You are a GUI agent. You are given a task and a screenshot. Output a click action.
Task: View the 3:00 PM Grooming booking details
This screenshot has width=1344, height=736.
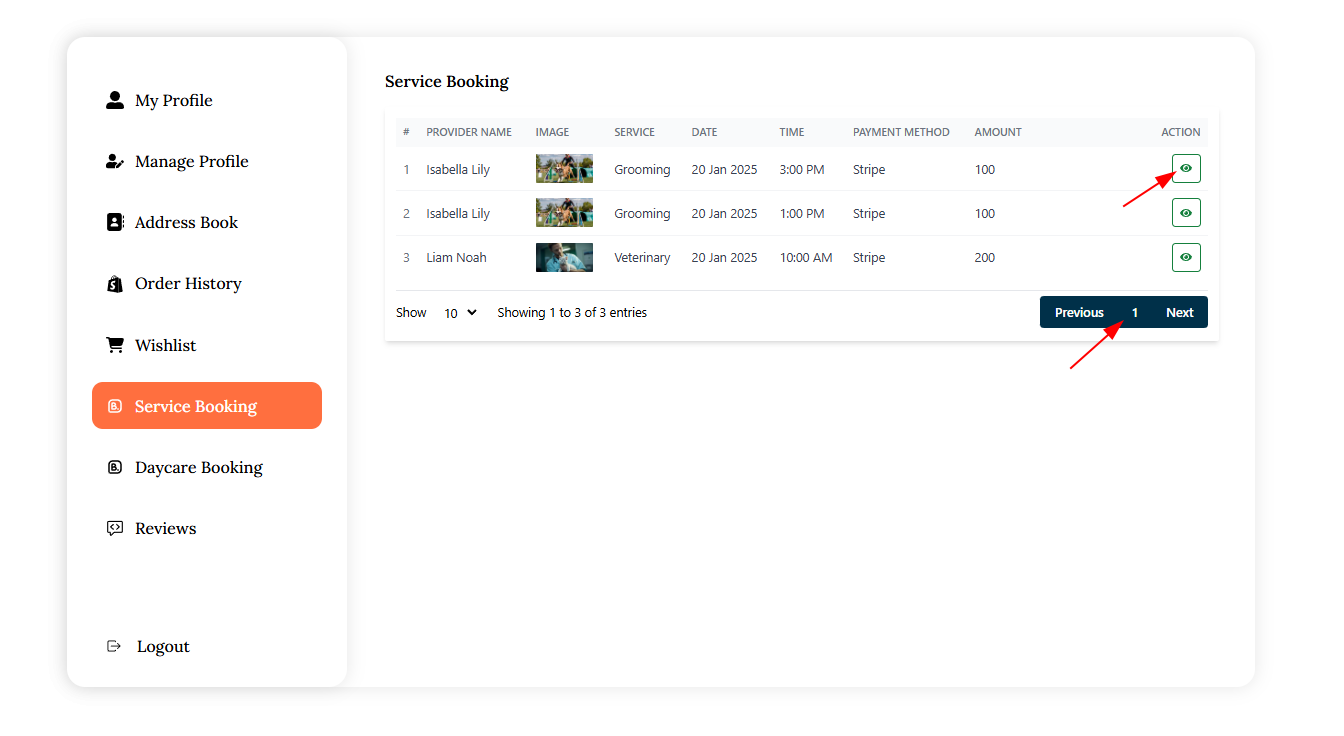(1186, 169)
